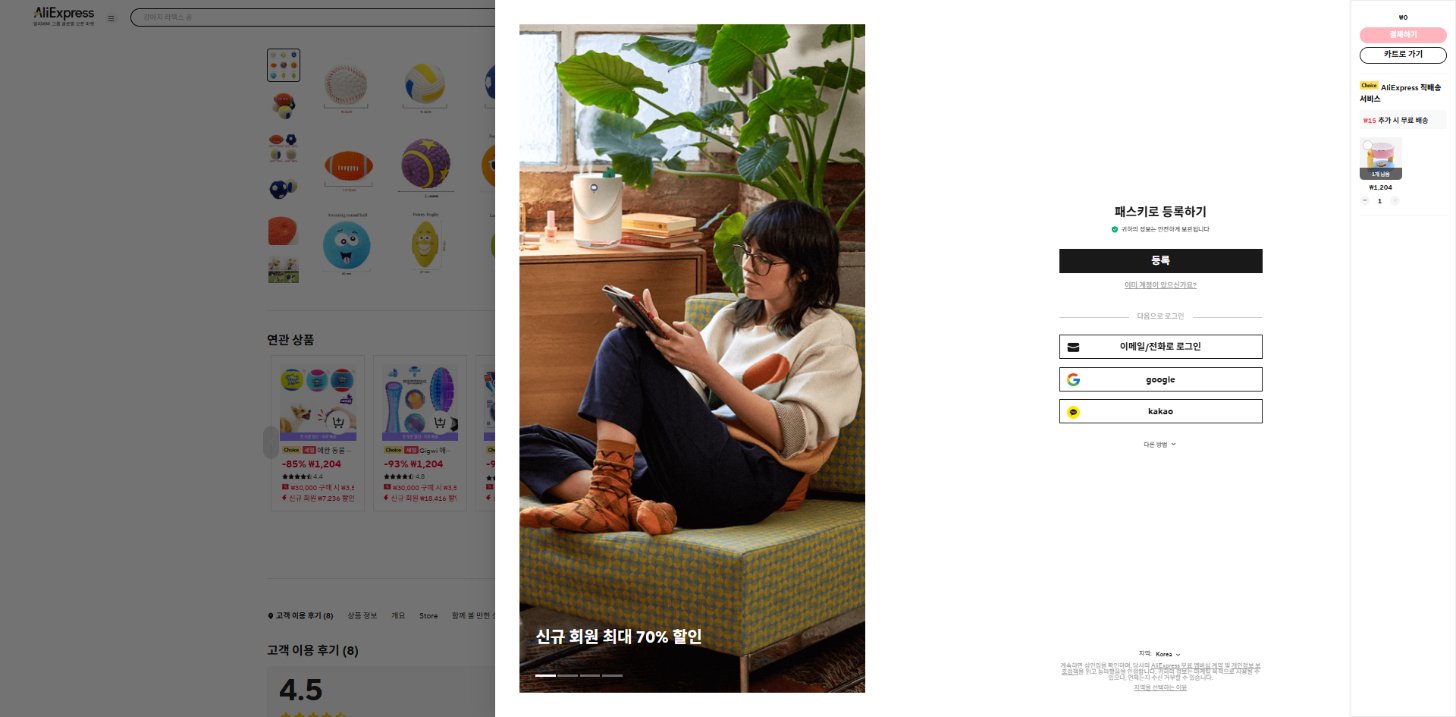This screenshot has width=1456, height=717.
Task: Click the envelope icon for email login
Action: pos(1073,347)
